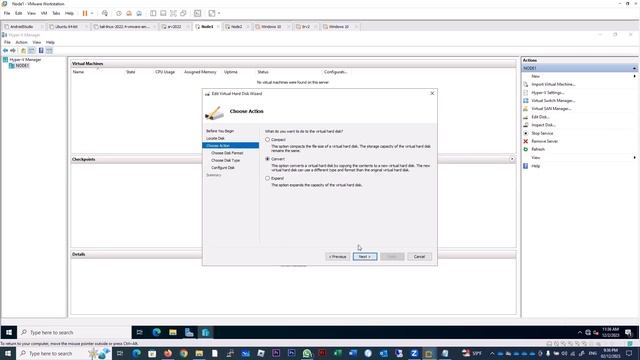Select the Choose Disk Format wizard step

(227, 153)
